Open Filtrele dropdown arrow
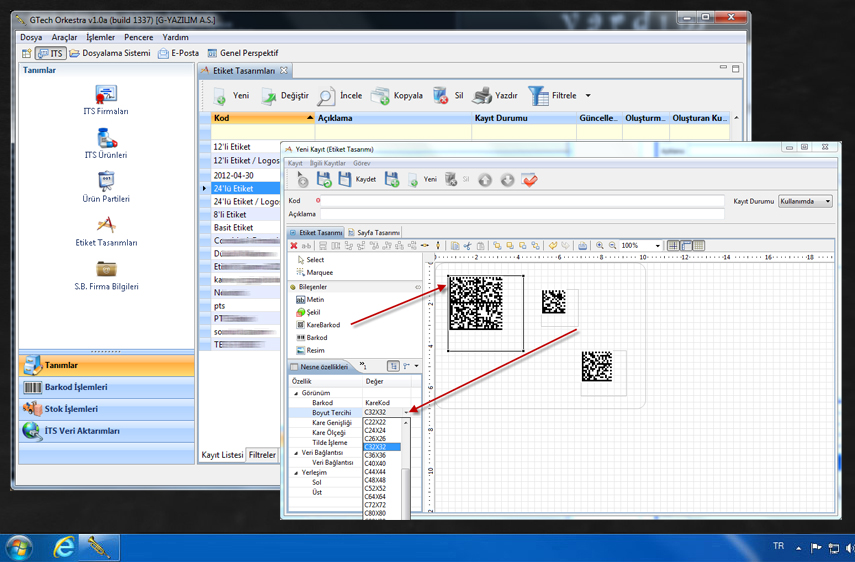Viewport: 855px width, 562px height. (x=588, y=95)
